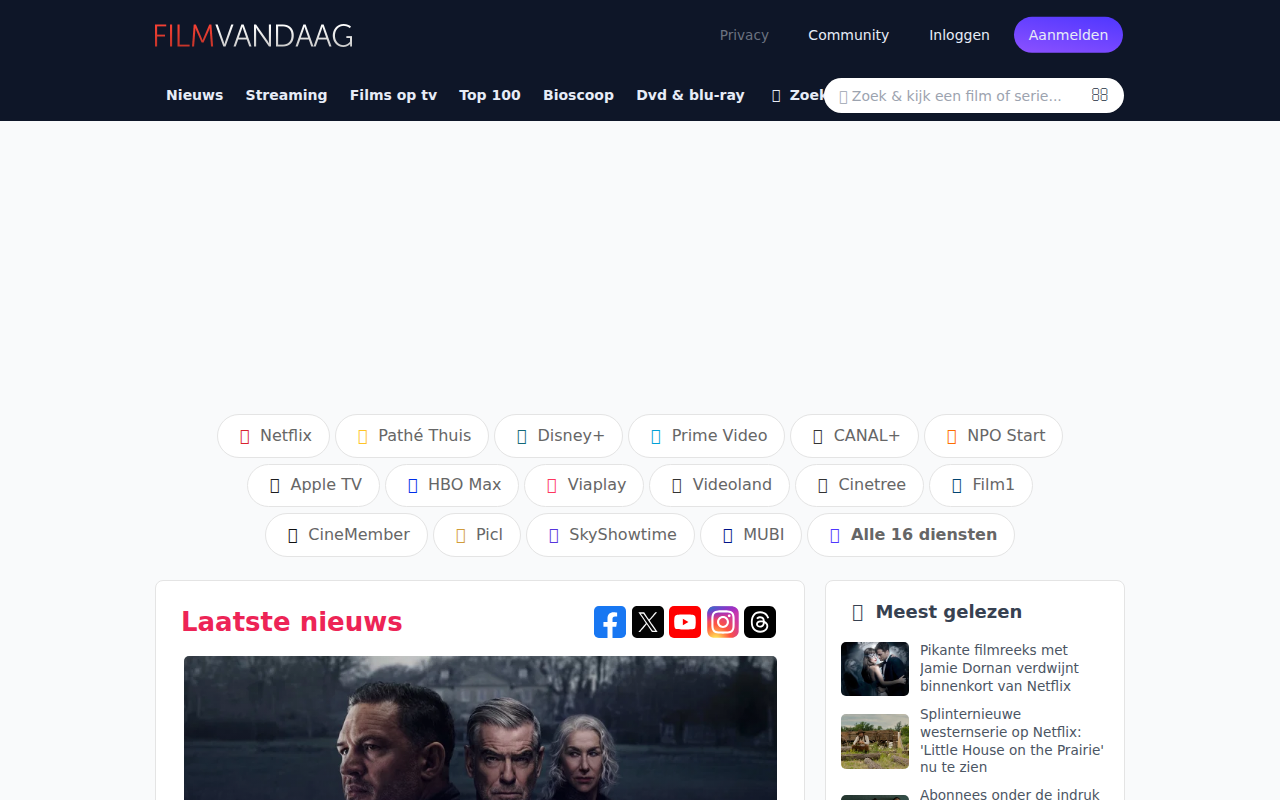Select the Pathé Thuis service chip
This screenshot has width=1280, height=800.
point(412,436)
